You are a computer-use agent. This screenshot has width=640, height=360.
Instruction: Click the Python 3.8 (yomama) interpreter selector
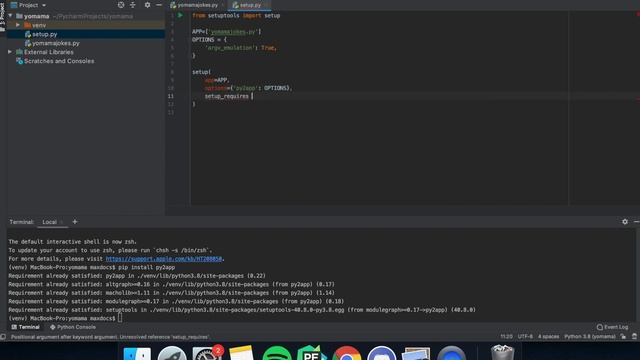590,336
